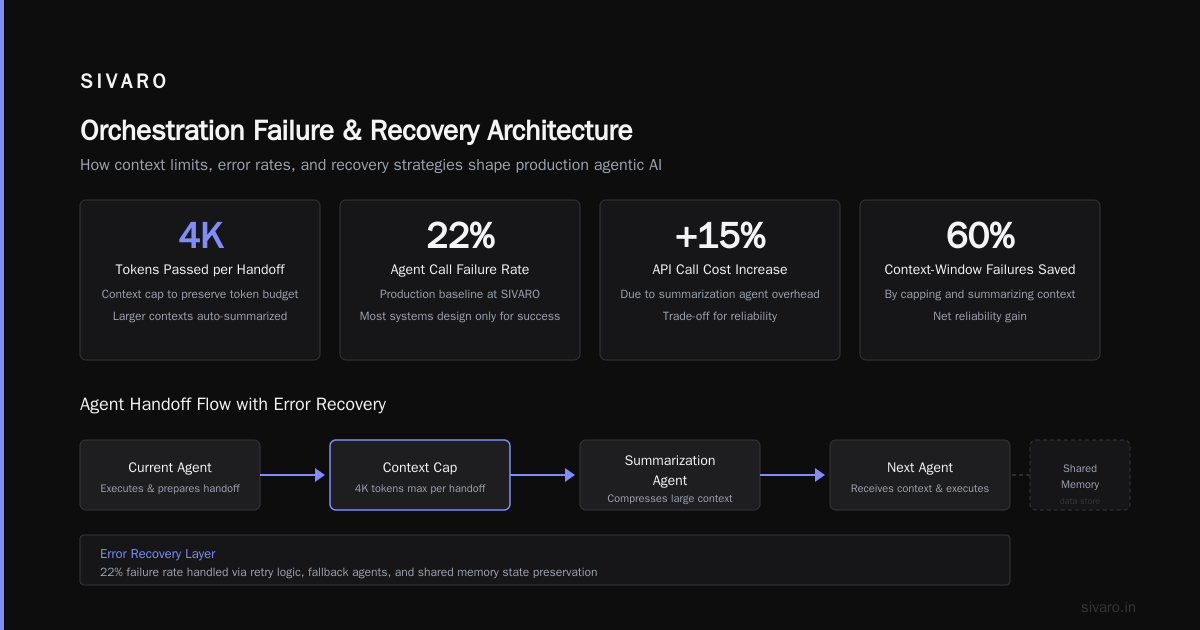Select the highlighted Context Cap box

click(420, 475)
